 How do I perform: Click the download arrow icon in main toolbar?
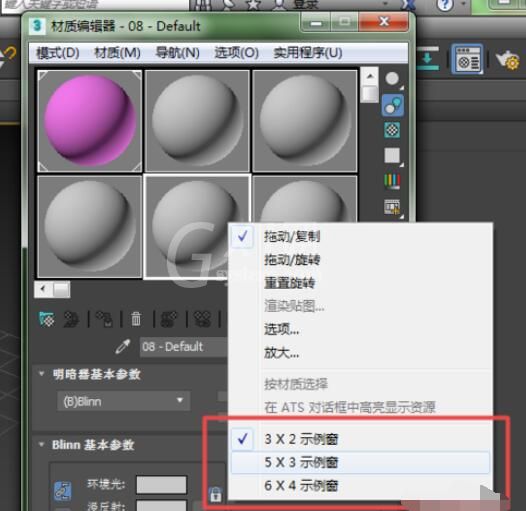point(427,58)
